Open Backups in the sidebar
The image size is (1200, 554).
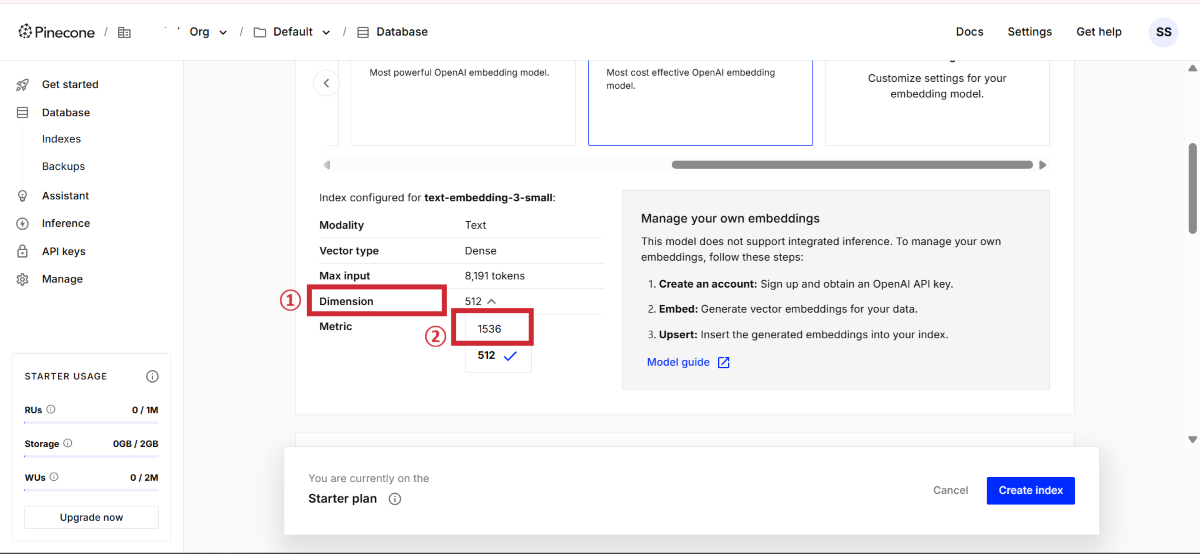pyautogui.click(x=63, y=167)
